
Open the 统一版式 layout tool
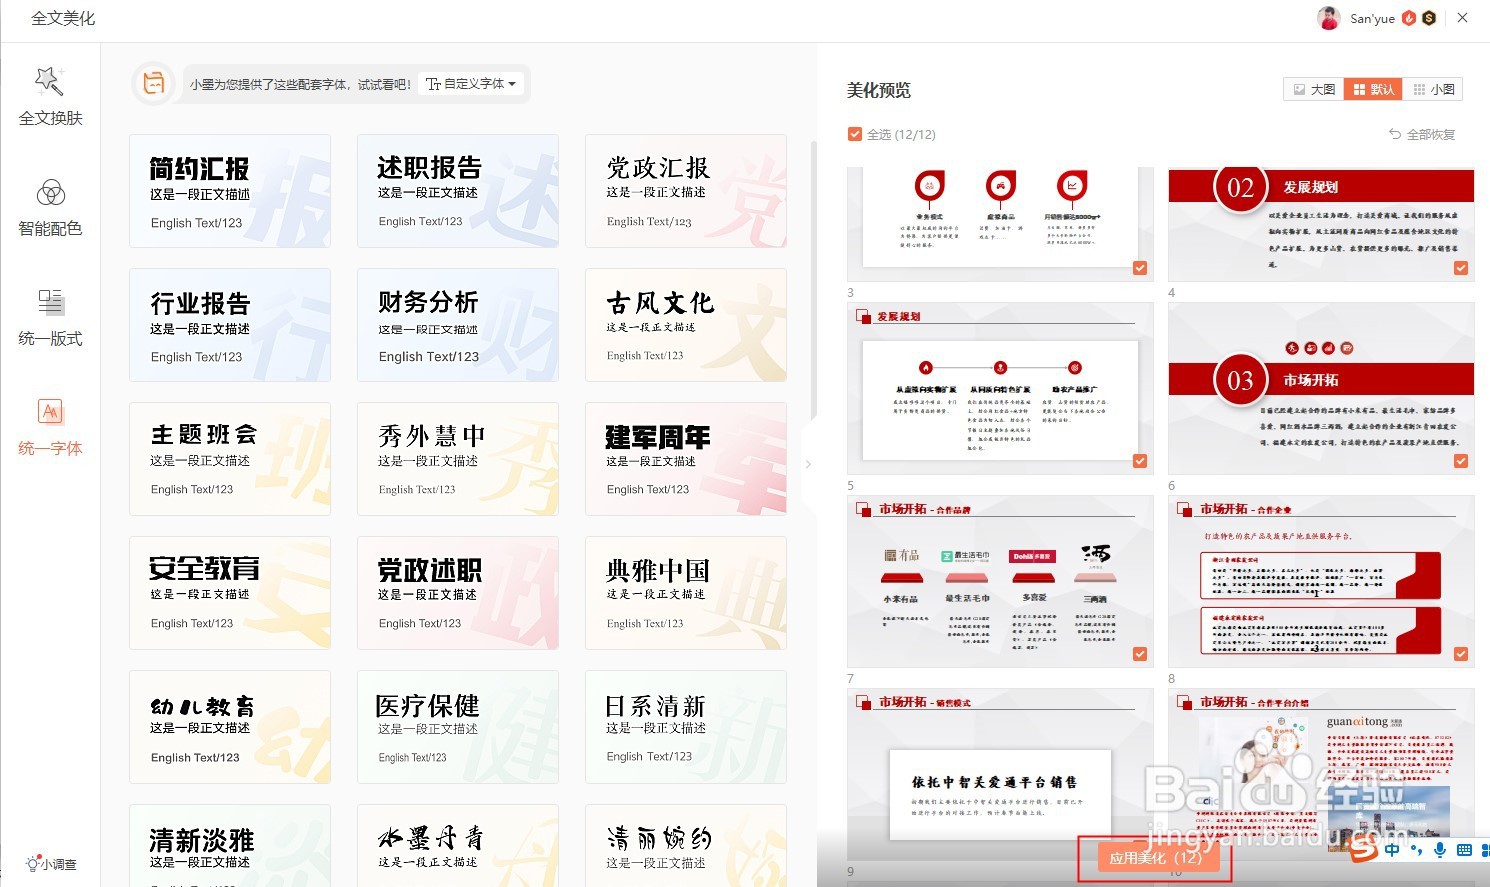click(50, 318)
